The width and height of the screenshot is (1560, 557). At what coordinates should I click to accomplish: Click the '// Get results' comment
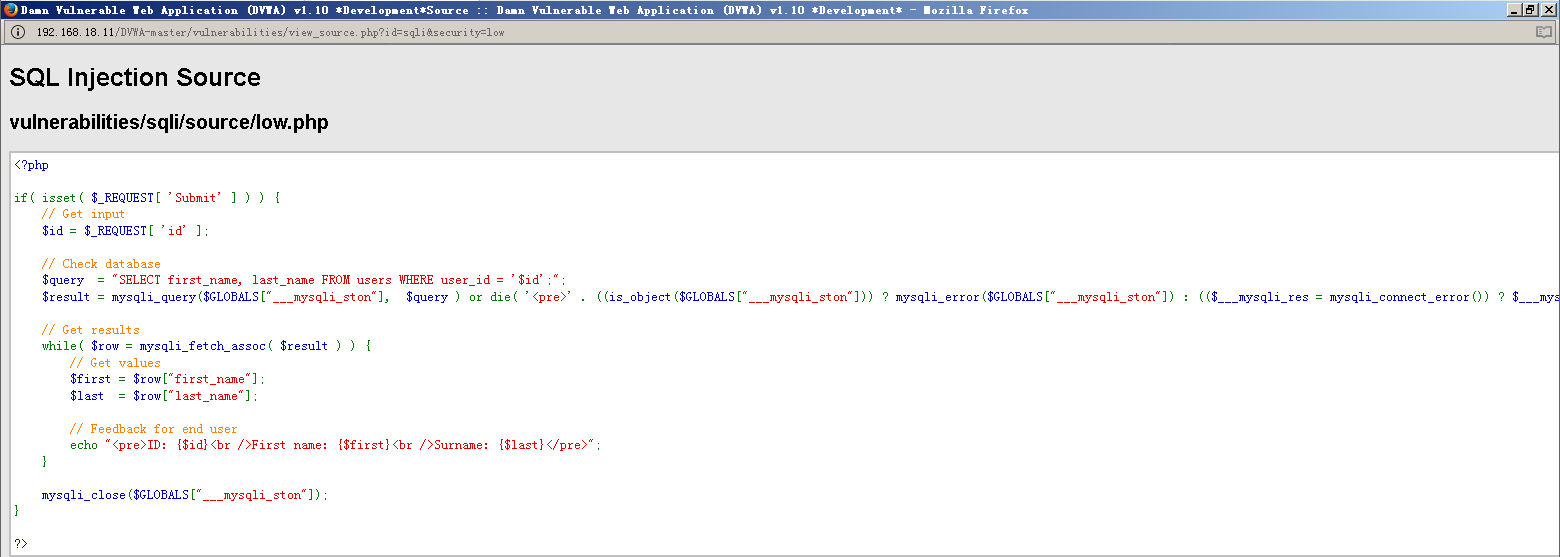[90, 330]
